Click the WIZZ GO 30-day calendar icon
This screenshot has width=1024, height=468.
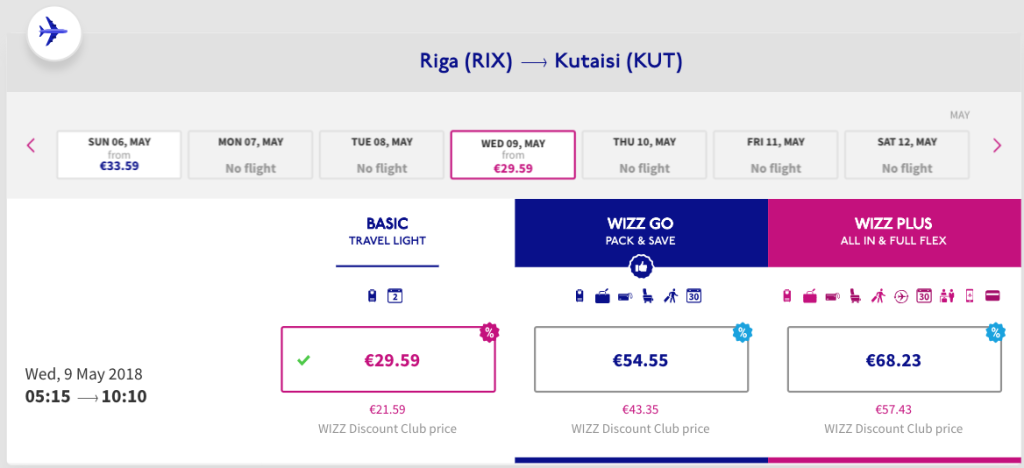pos(693,296)
